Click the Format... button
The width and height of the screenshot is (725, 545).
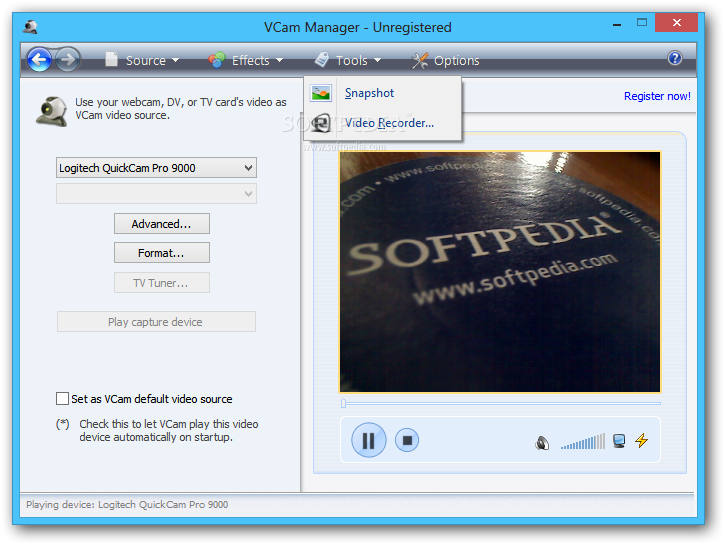(x=161, y=253)
